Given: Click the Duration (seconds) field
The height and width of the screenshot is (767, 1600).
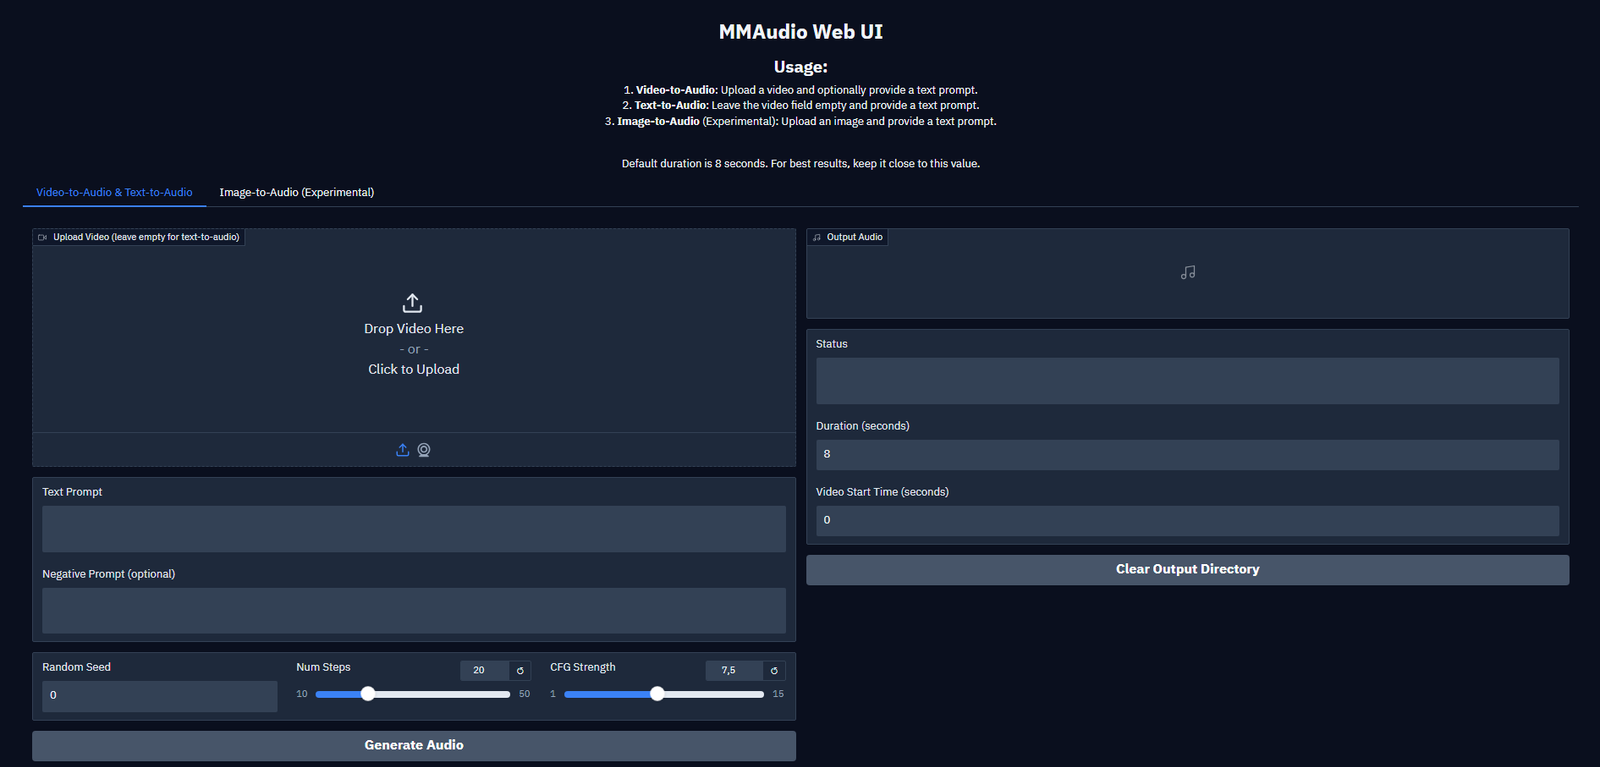Looking at the screenshot, I should pos(1188,454).
